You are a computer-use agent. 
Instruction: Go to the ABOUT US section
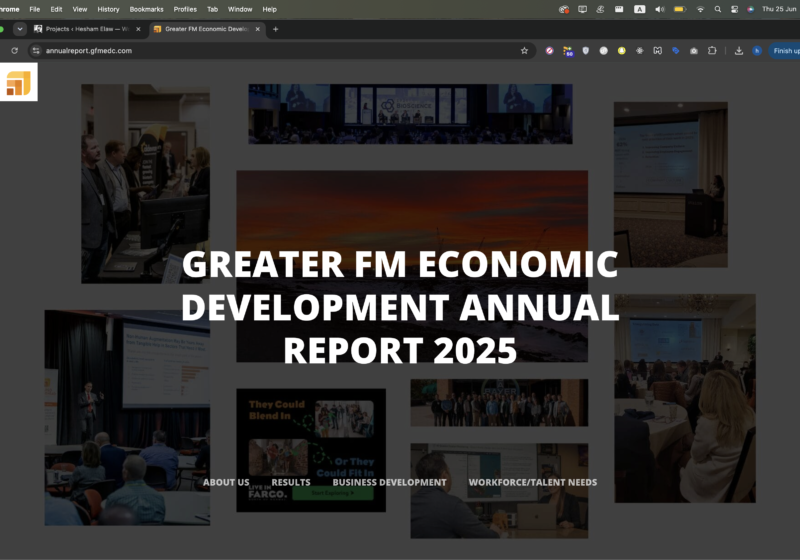tap(226, 482)
